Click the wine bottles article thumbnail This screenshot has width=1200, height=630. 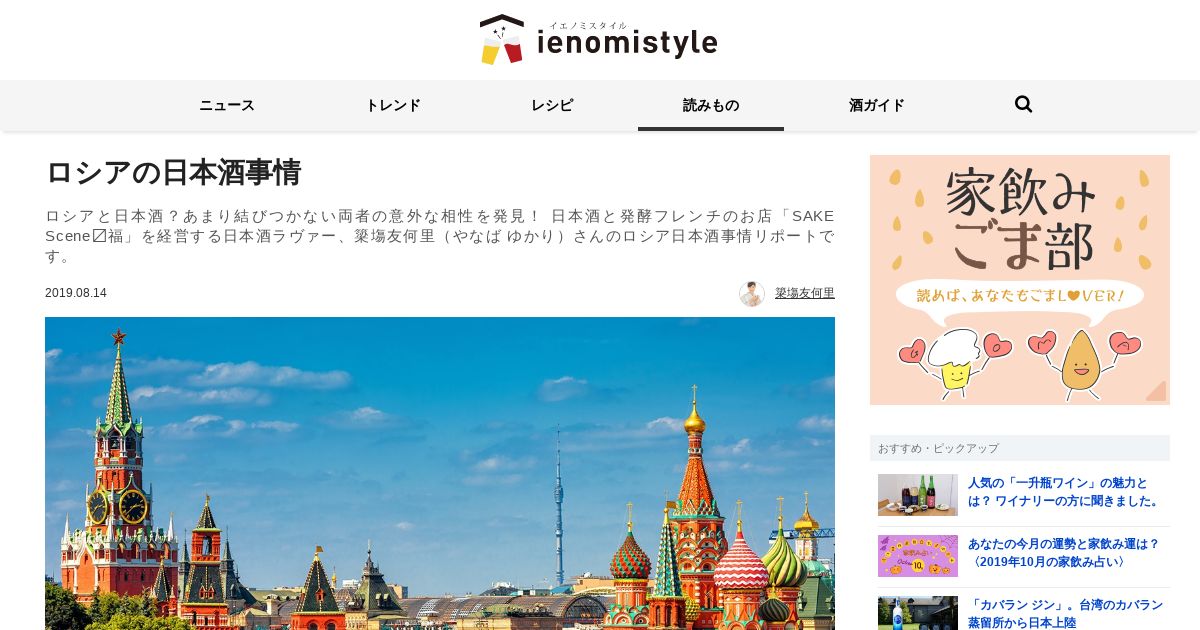(918, 495)
